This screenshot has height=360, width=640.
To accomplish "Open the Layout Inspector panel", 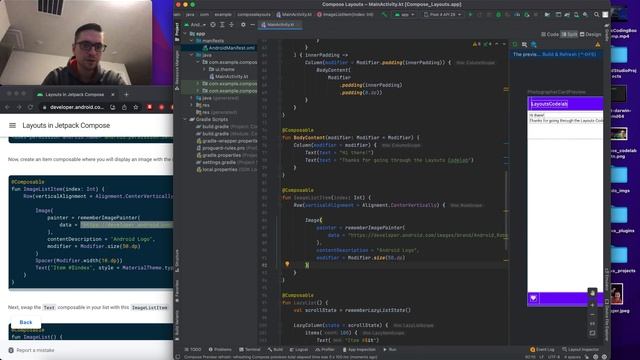I will pos(580,349).
